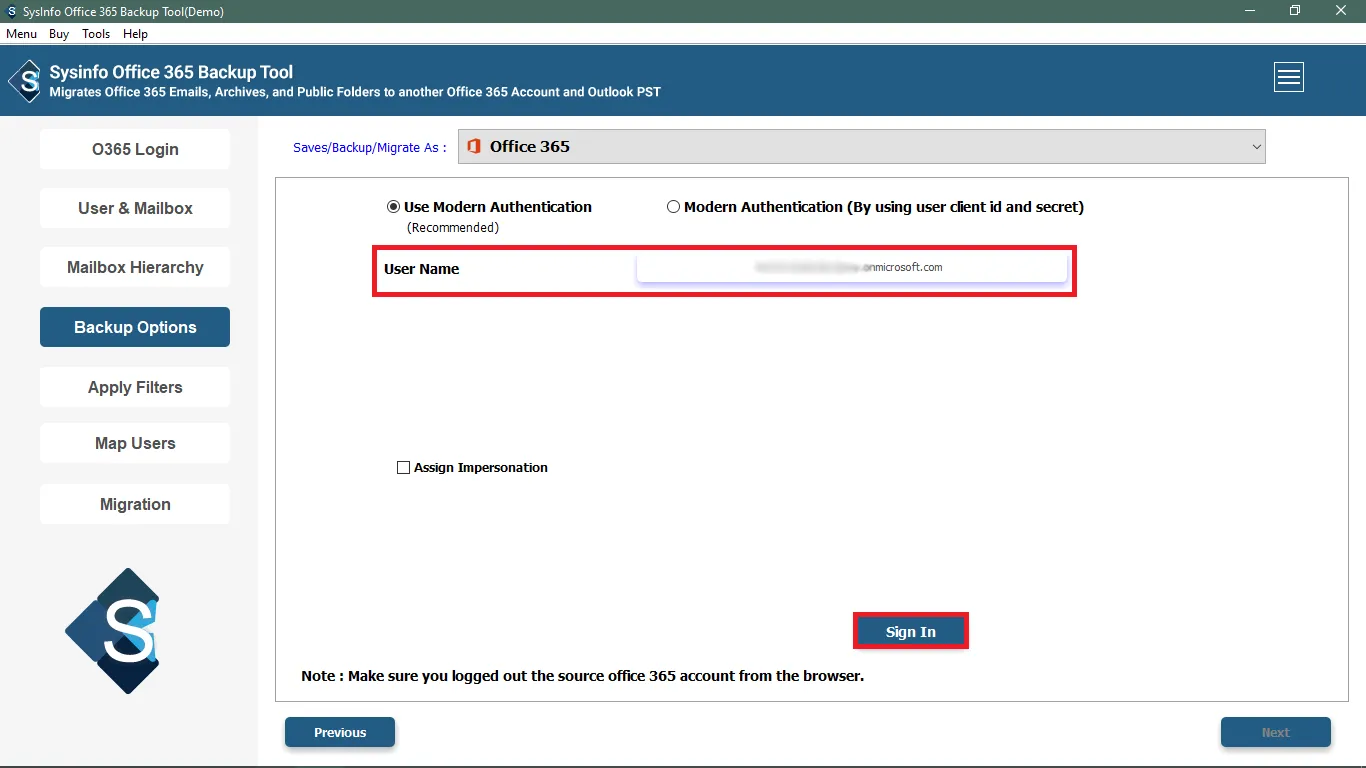Open the Help menu

[135, 34]
